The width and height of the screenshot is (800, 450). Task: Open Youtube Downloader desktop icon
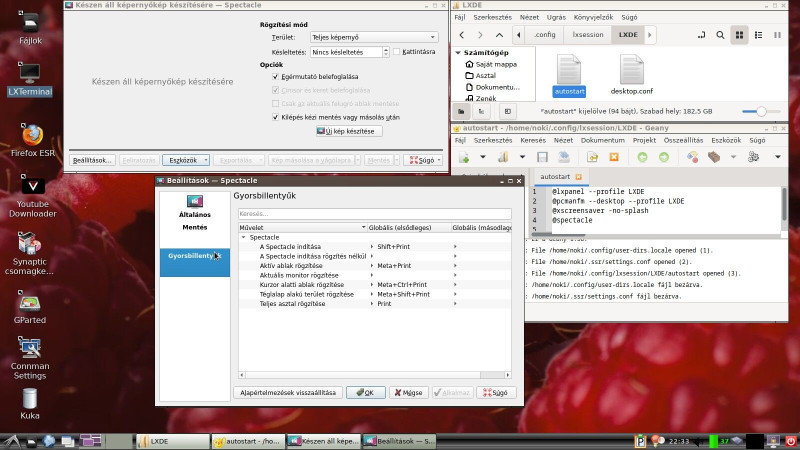click(x=32, y=196)
